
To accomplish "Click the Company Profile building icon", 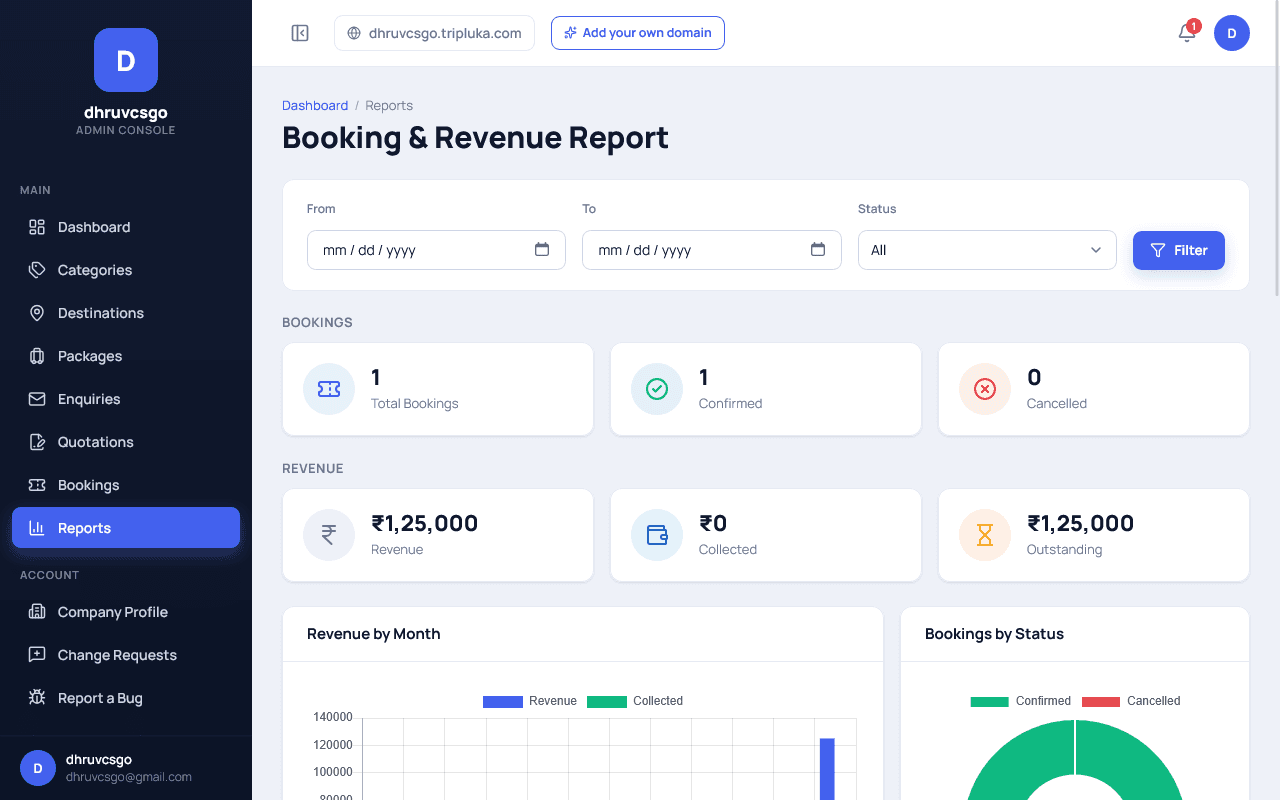I will [37, 612].
